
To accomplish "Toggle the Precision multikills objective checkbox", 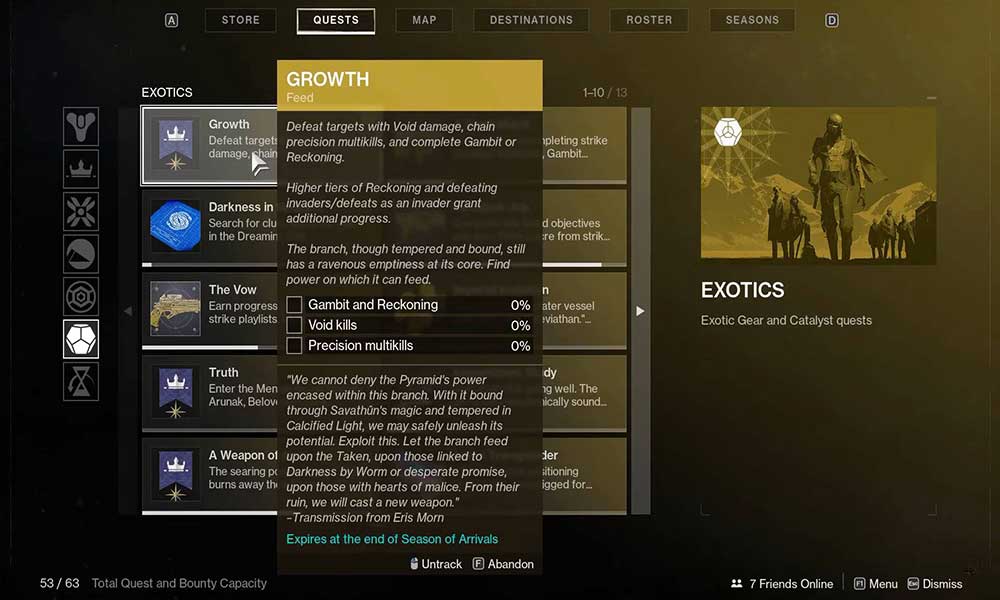I will 294,346.
